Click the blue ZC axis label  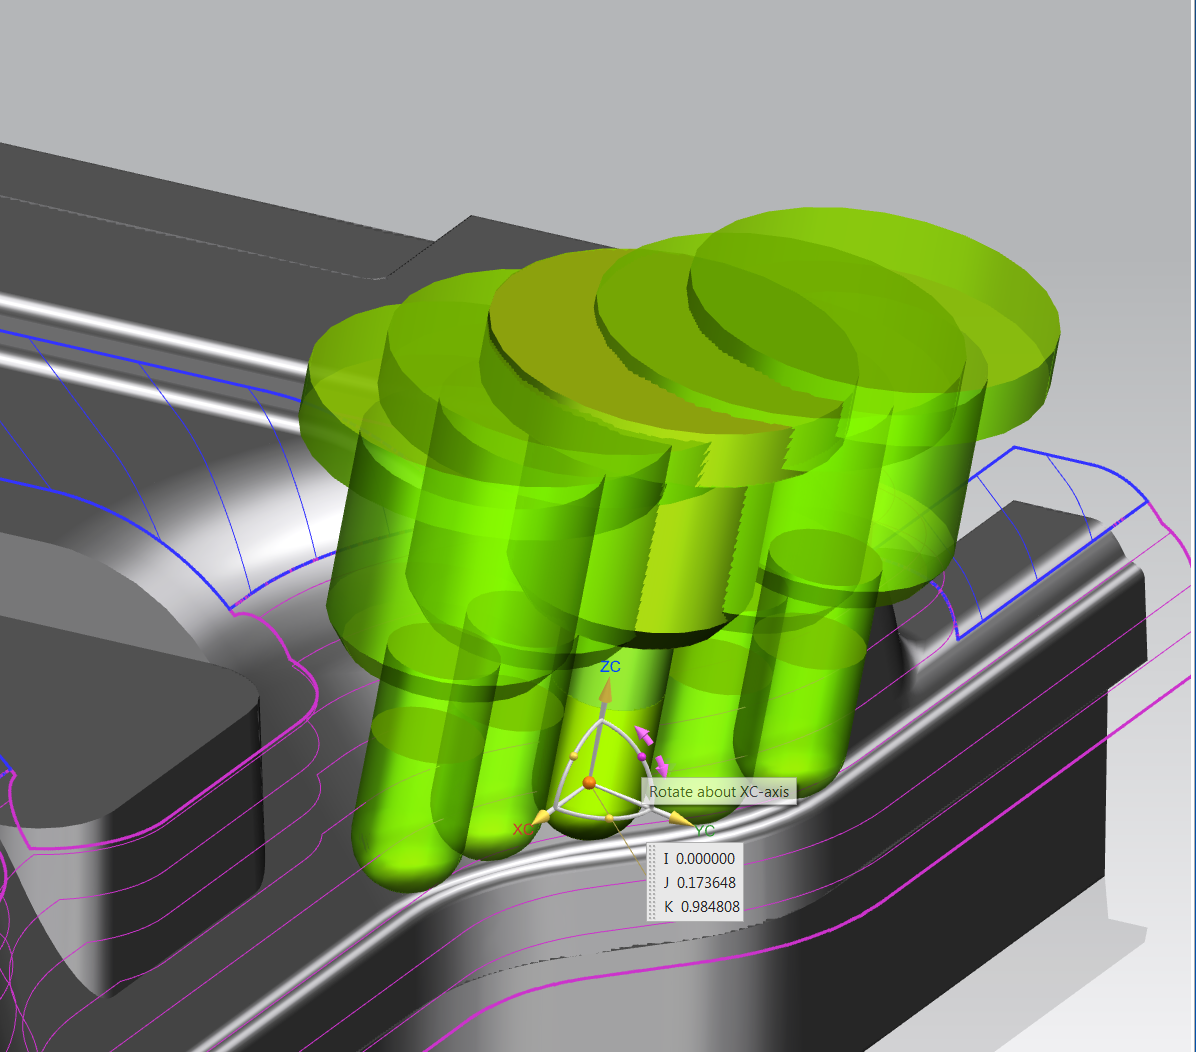[610, 666]
